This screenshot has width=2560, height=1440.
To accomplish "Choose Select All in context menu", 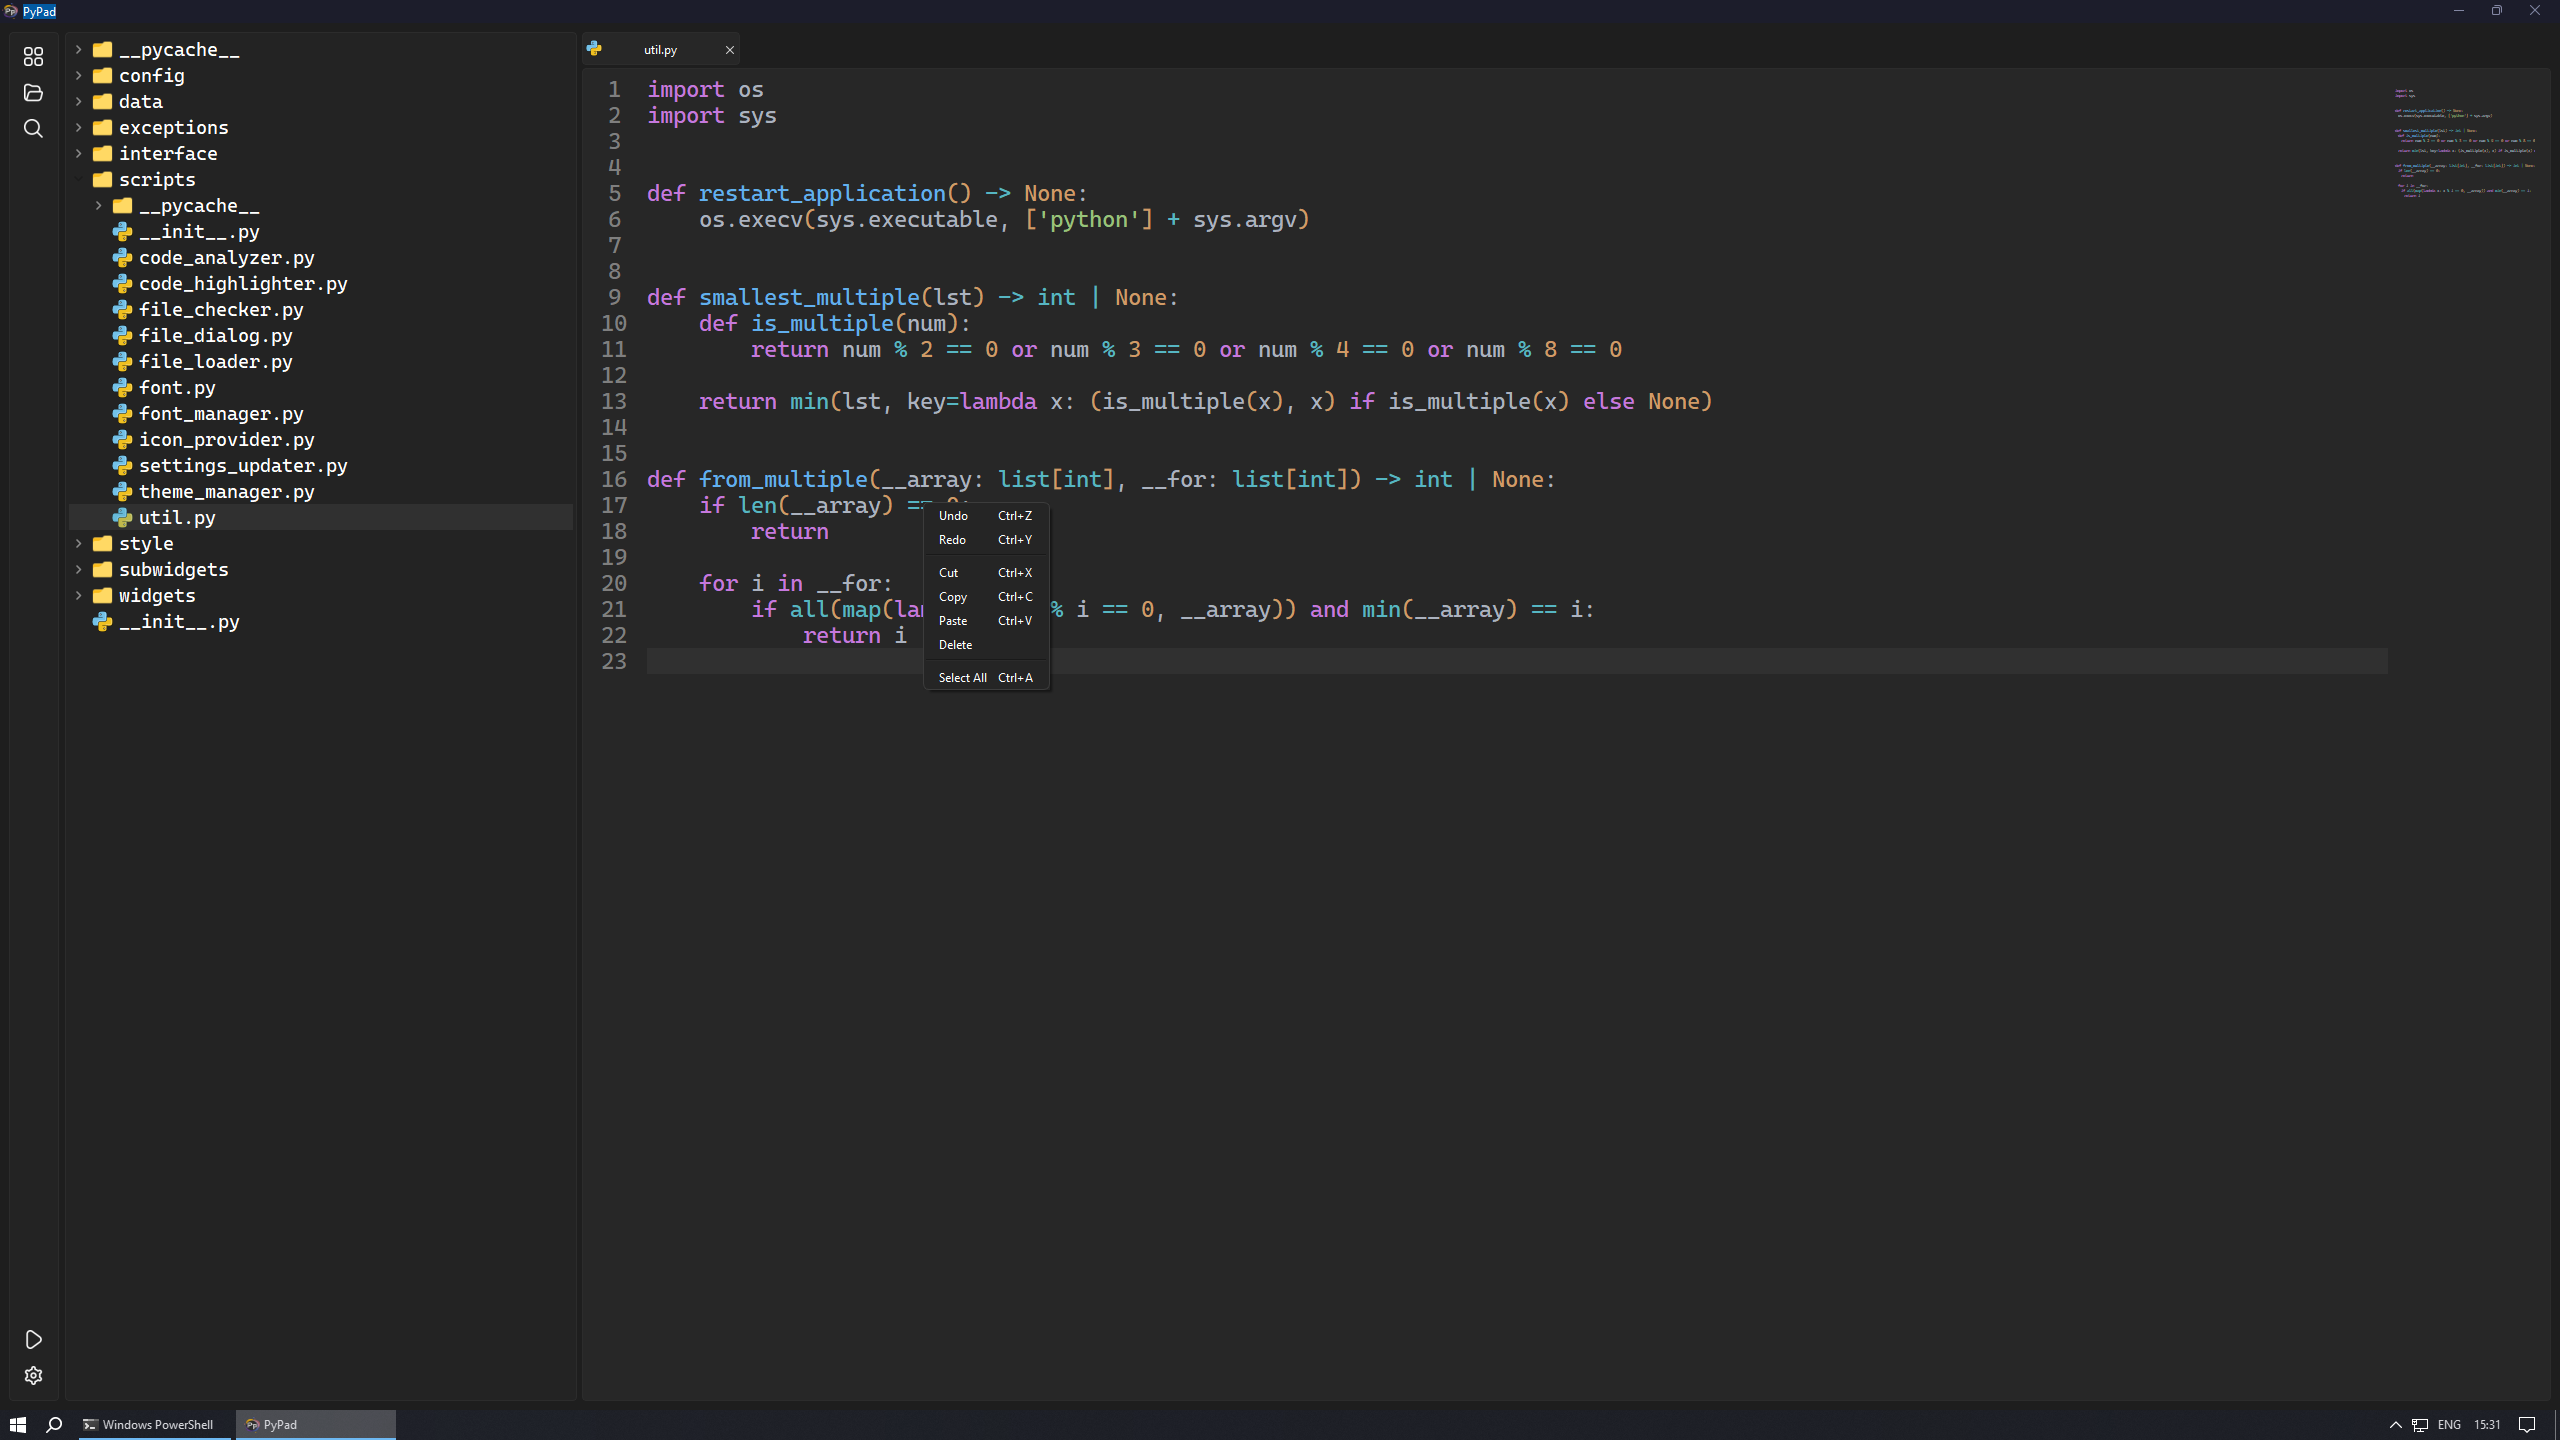I will point(962,678).
